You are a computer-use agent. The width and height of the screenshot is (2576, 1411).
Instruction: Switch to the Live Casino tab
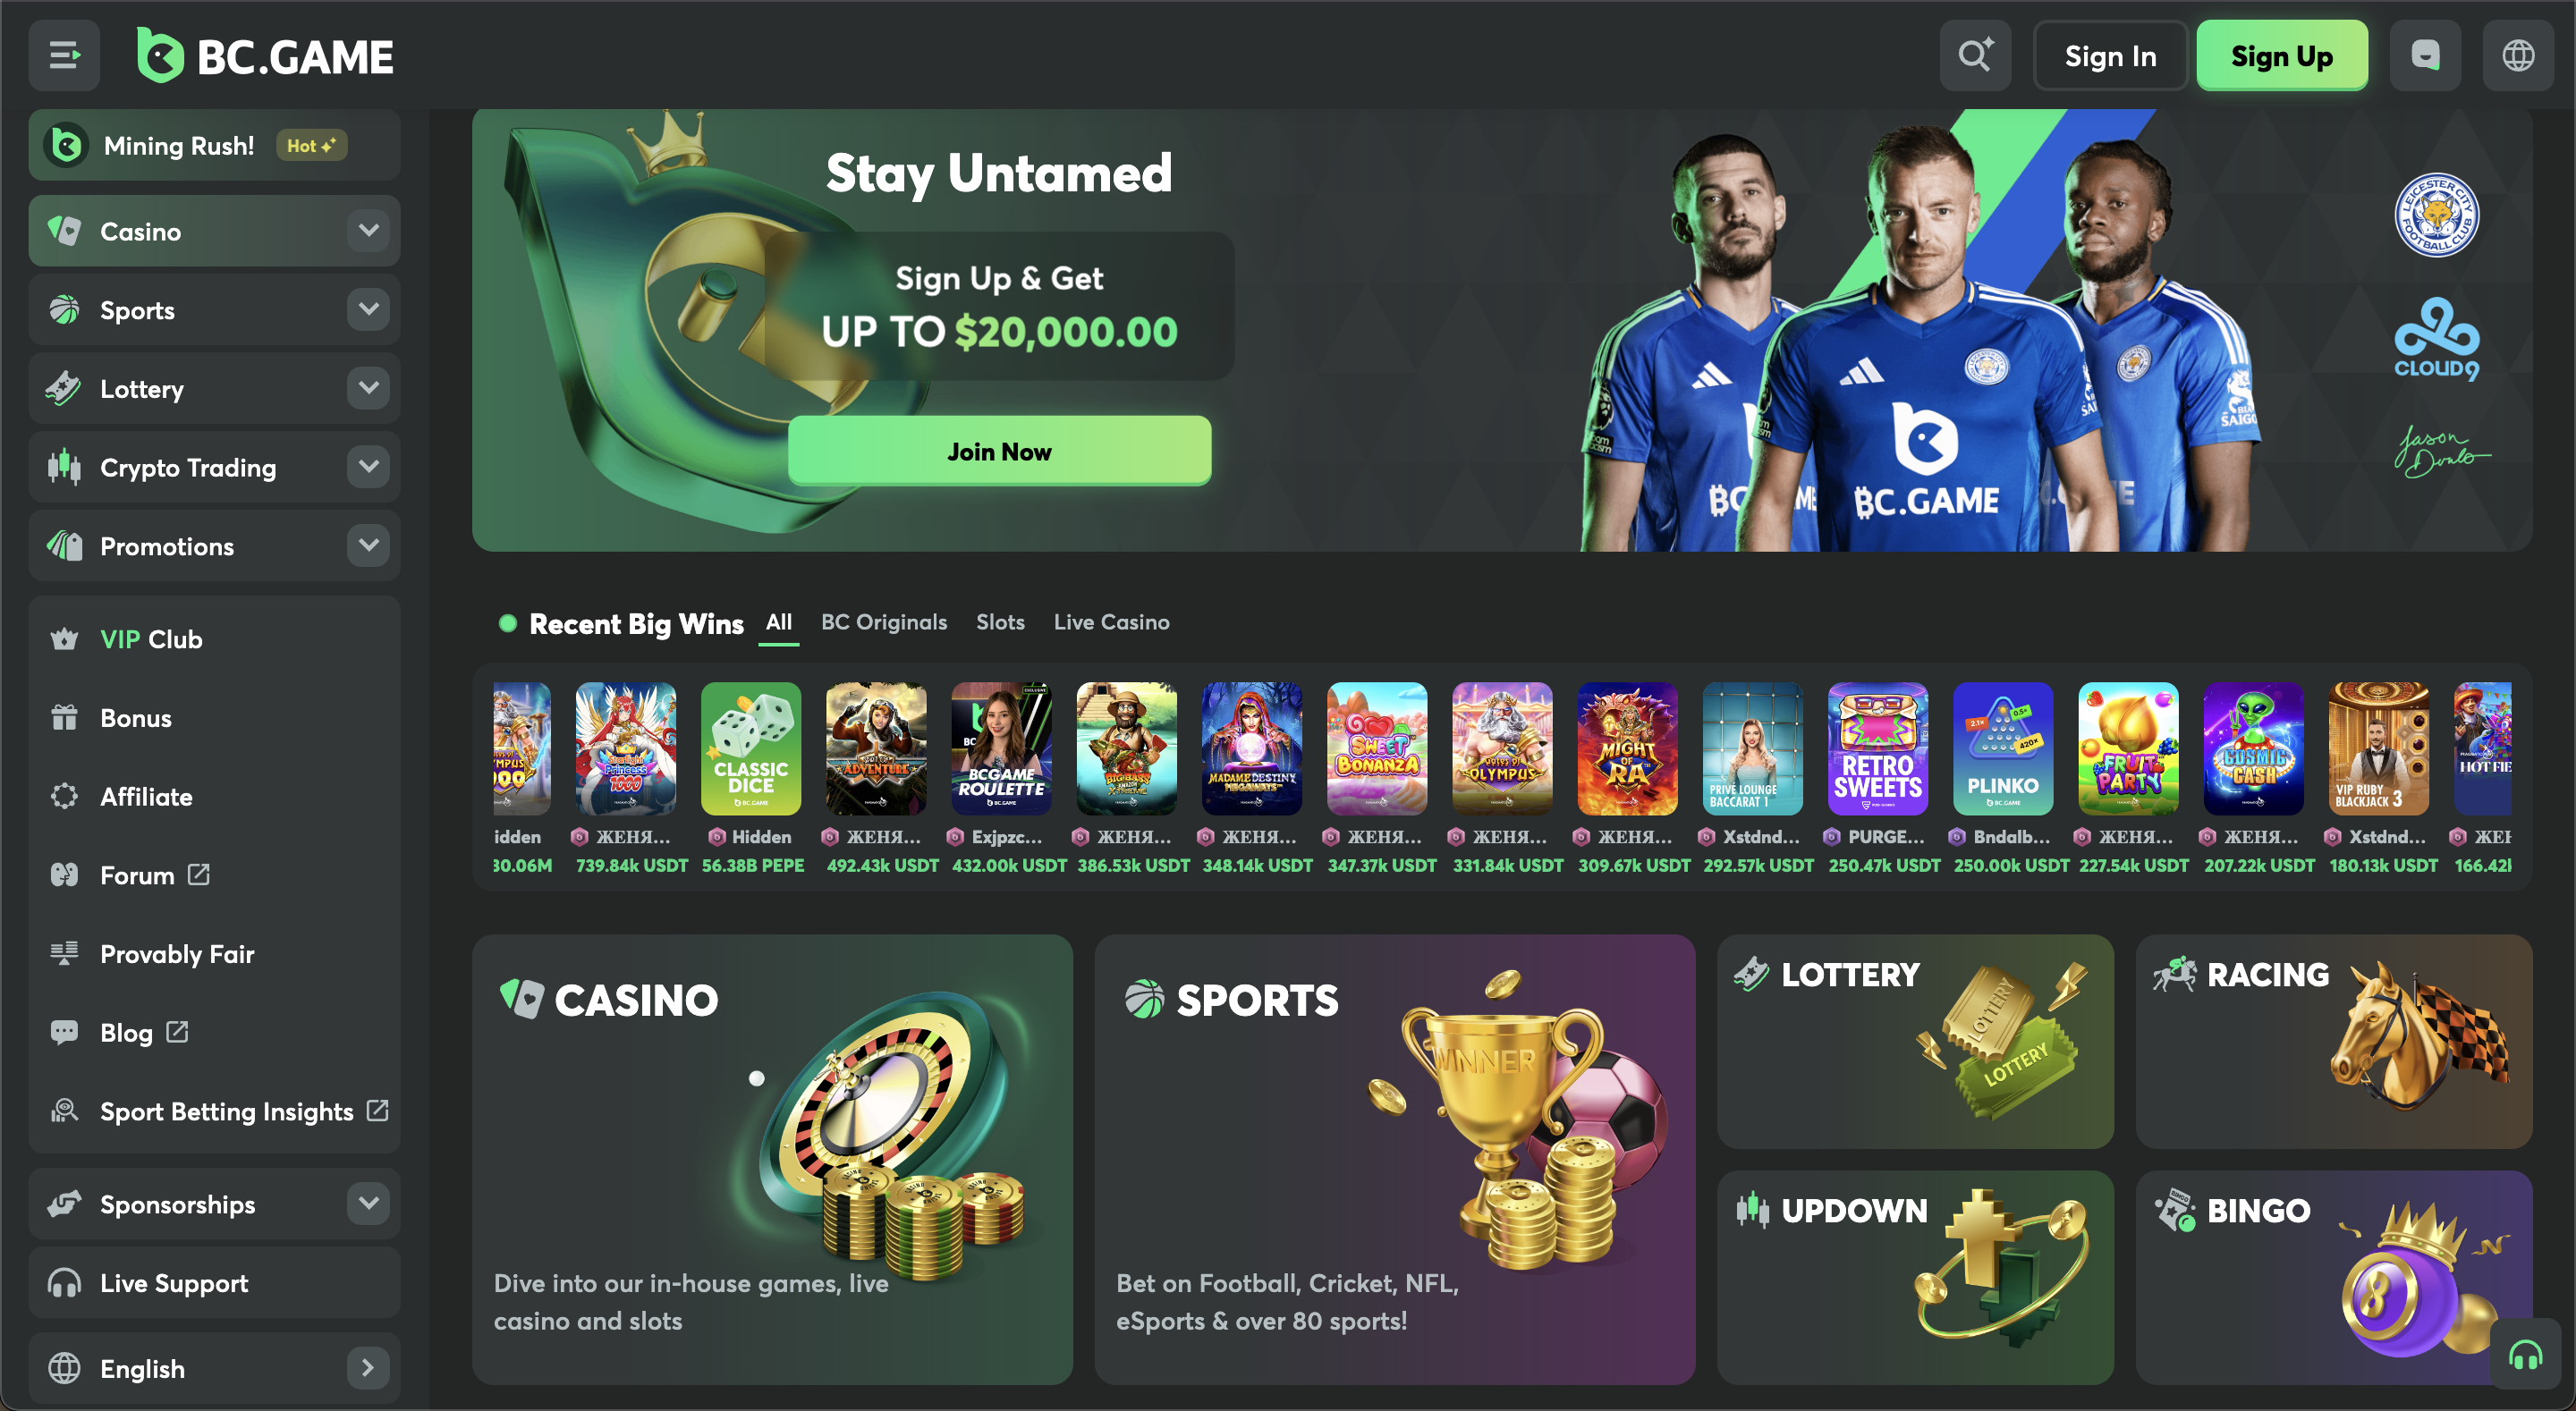coord(1111,622)
